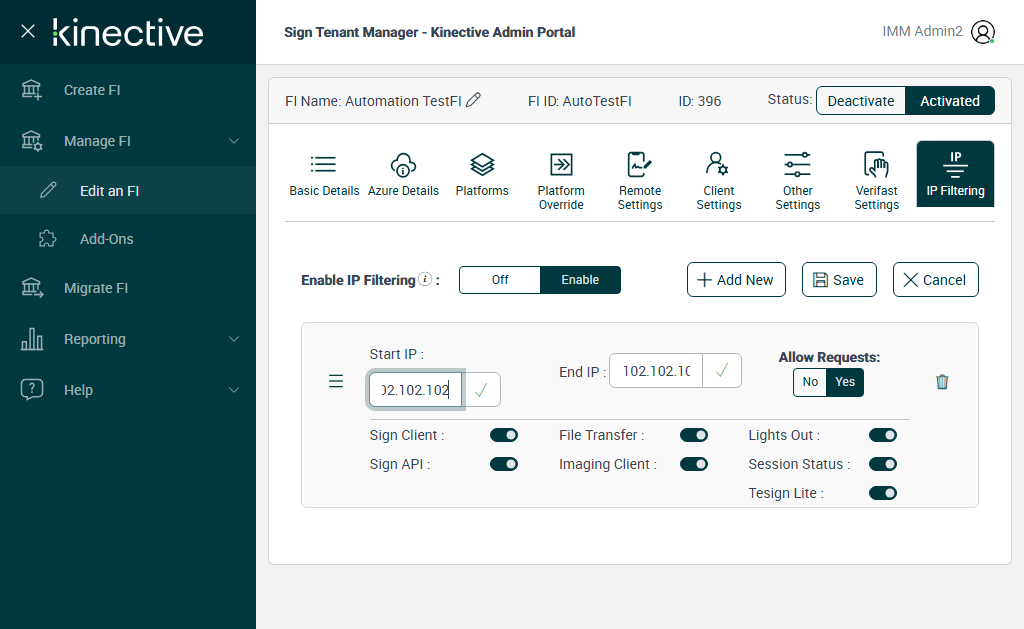Click the Start IP input field

[415, 390]
